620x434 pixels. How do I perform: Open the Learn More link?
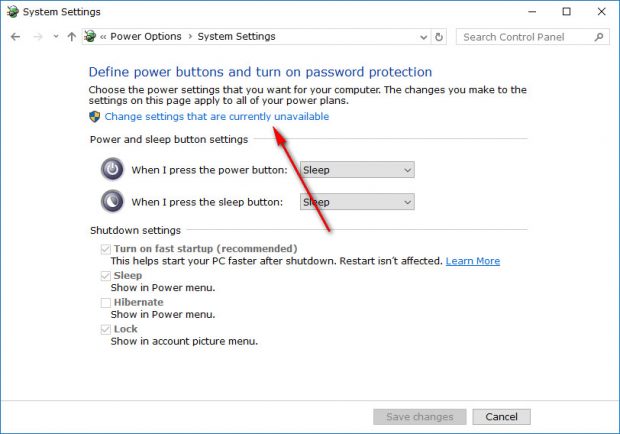coord(473,261)
